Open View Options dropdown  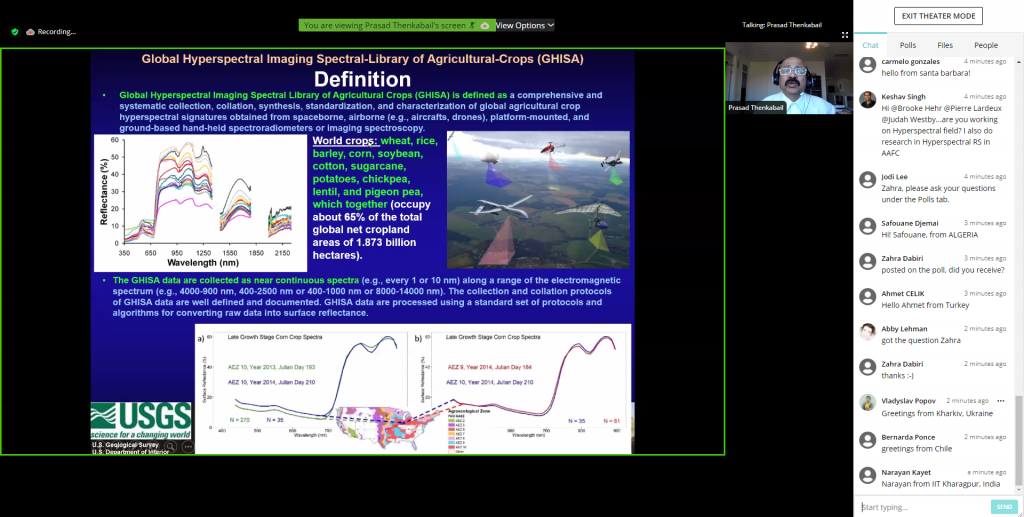coord(524,25)
